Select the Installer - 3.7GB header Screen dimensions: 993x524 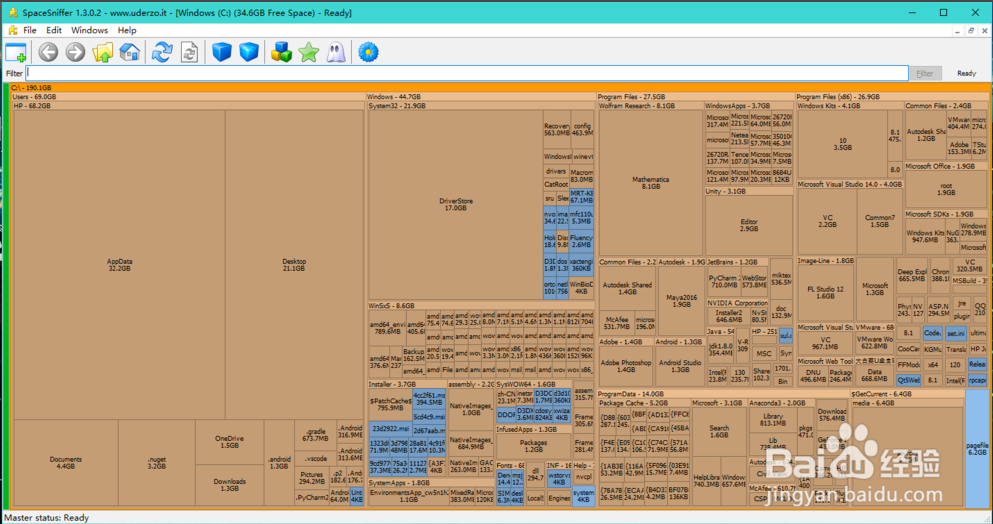407,384
